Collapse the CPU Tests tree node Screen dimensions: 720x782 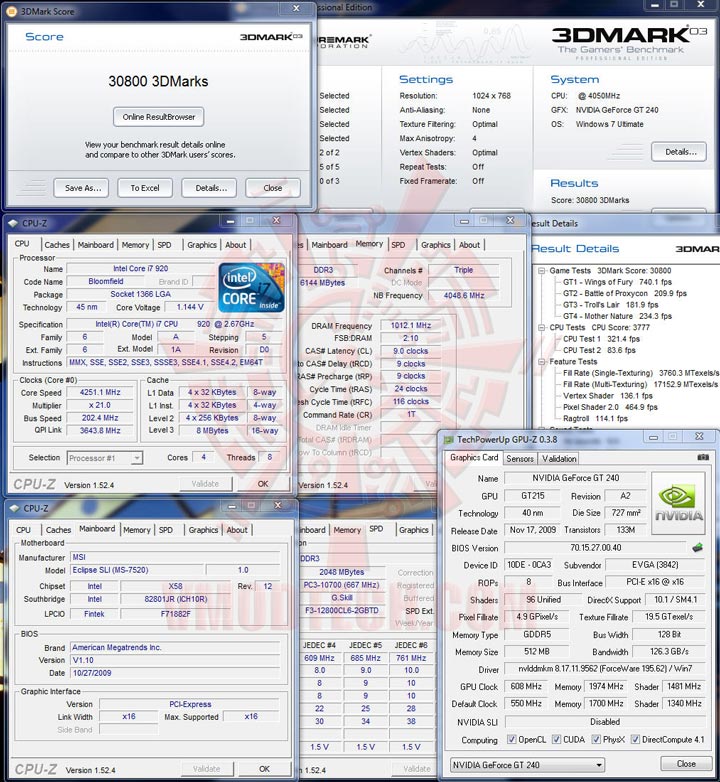[x=541, y=328]
